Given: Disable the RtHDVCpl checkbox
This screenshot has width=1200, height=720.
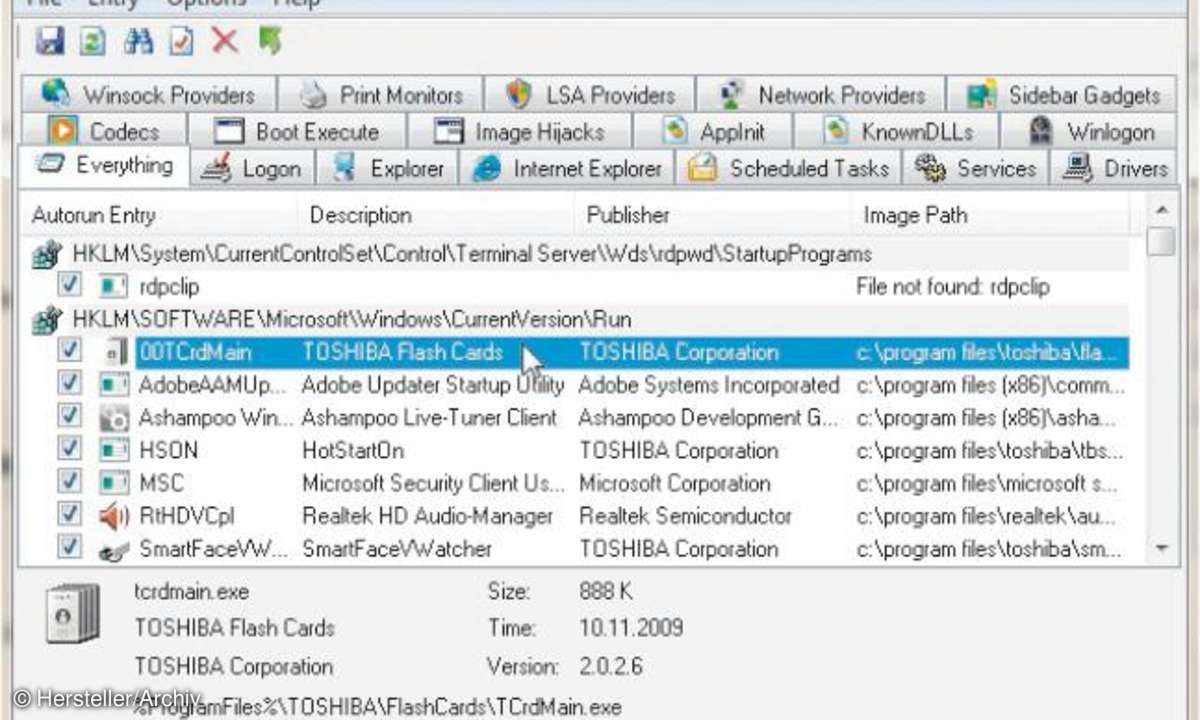Looking at the screenshot, I should pos(69,516).
